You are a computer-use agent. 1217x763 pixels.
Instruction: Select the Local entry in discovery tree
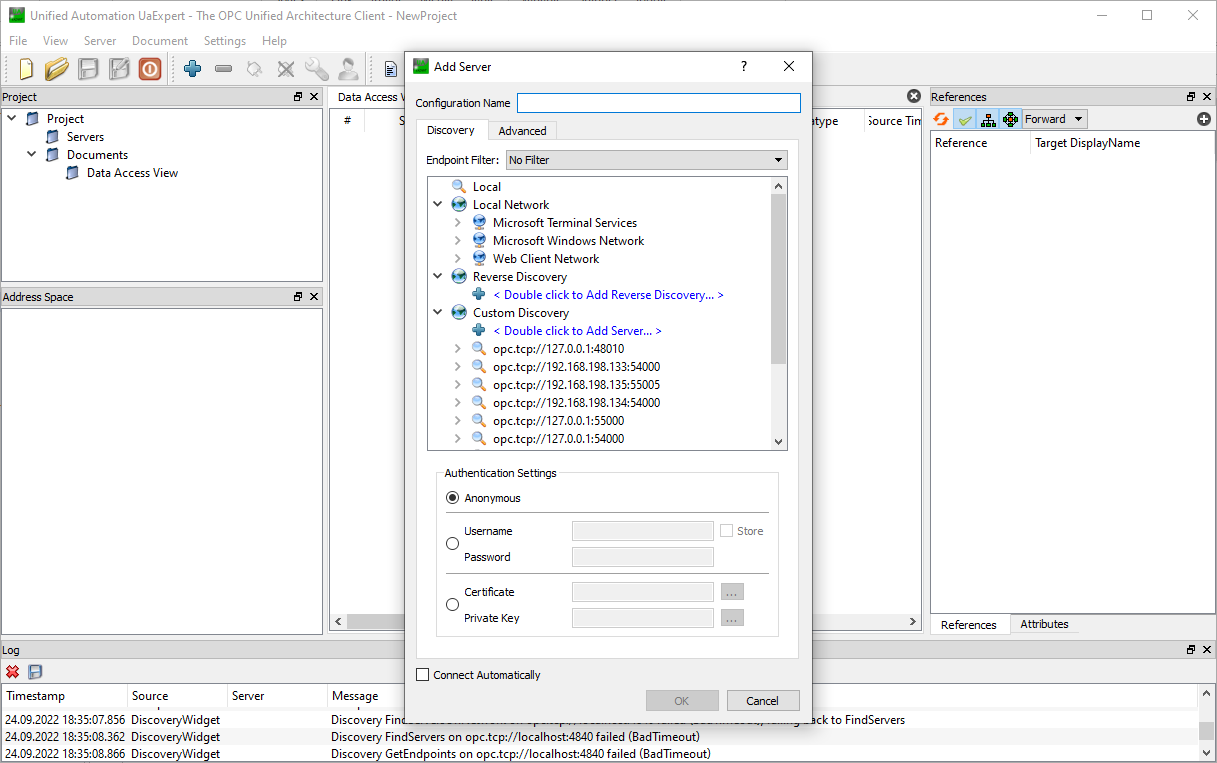pos(487,187)
